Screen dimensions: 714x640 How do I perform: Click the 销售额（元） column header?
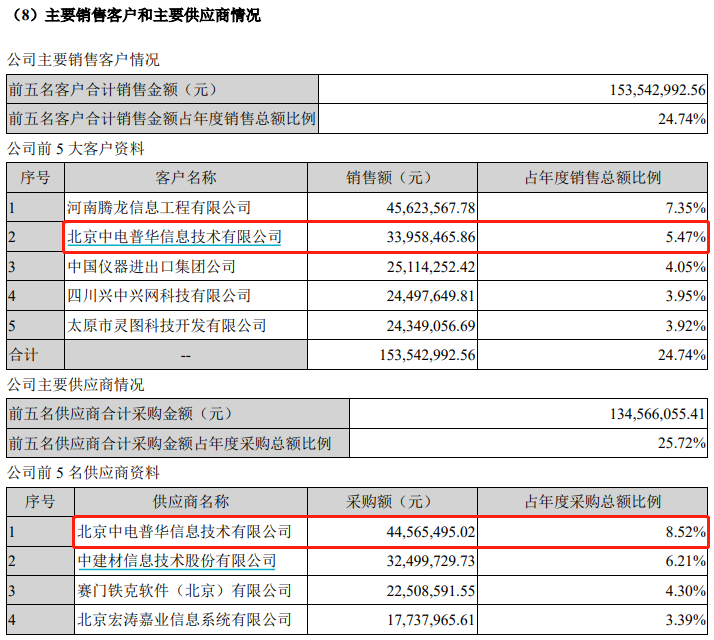click(390, 178)
